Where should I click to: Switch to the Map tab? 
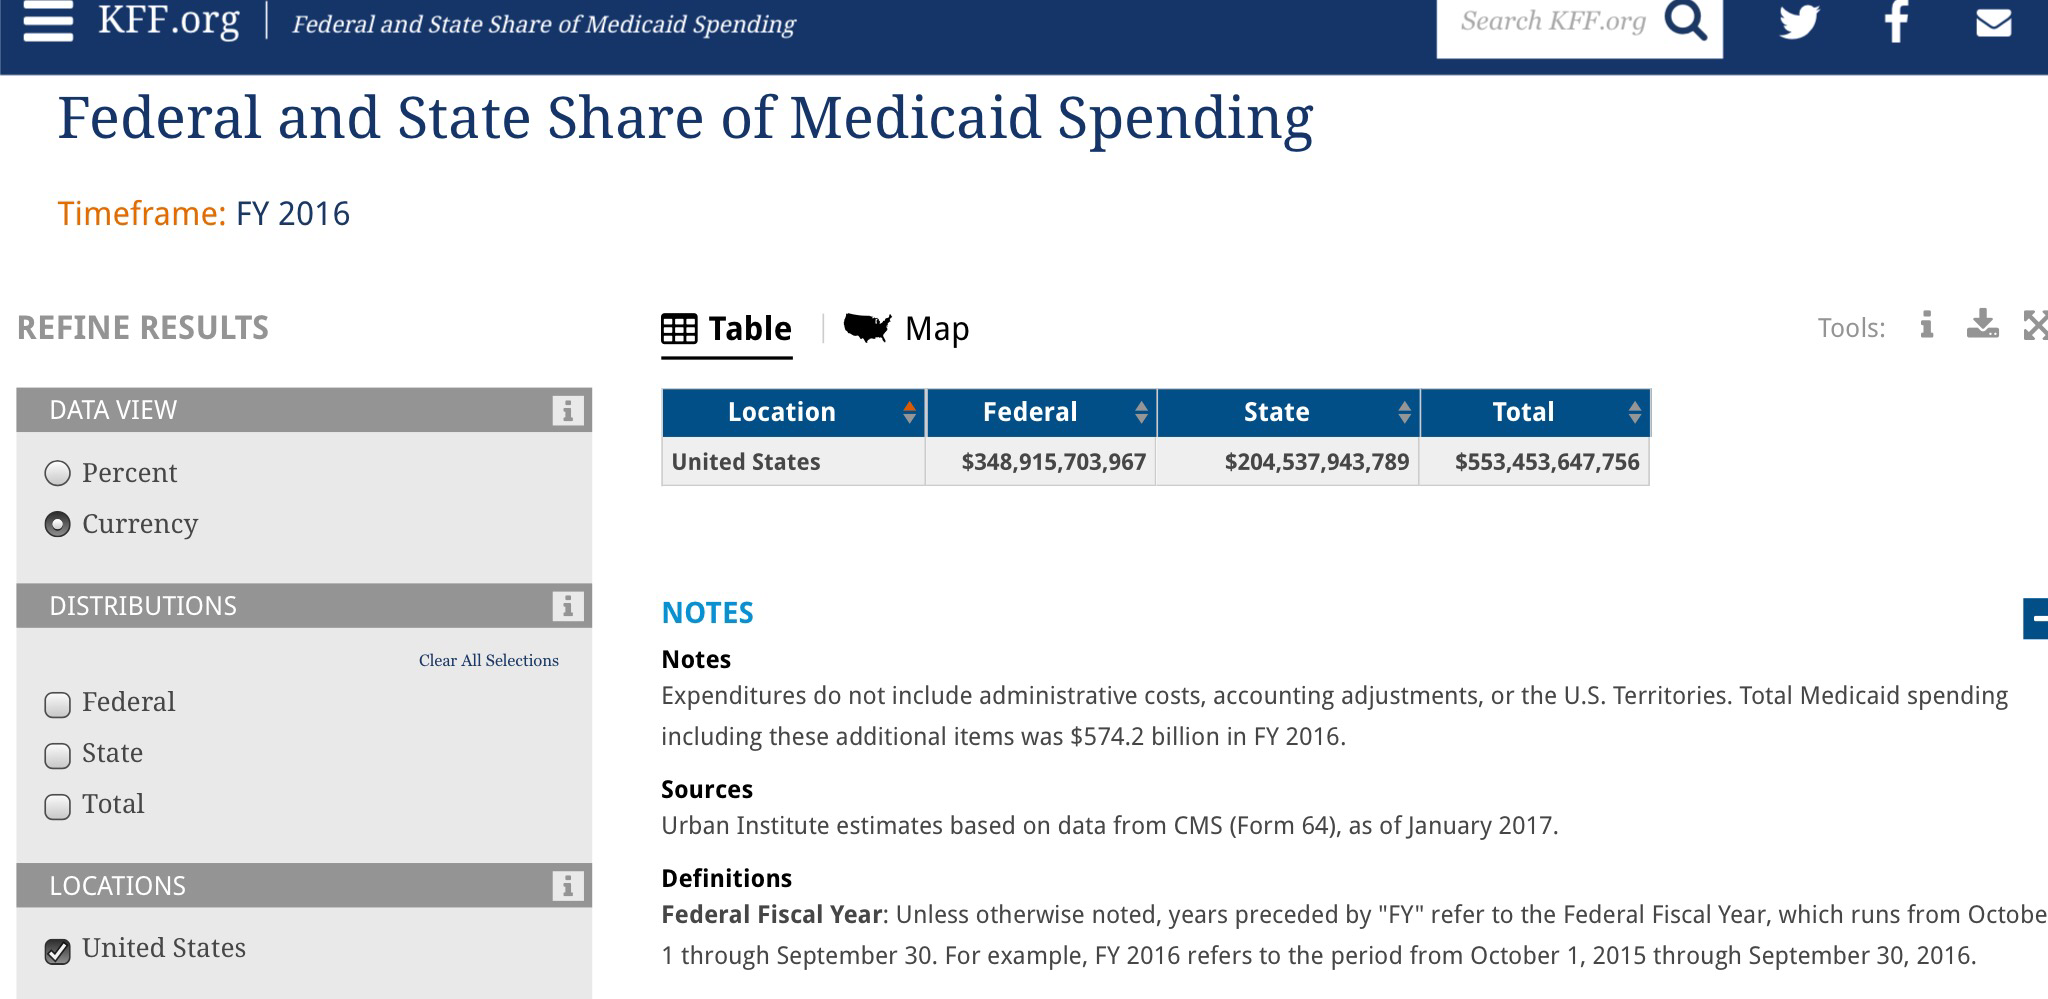[907, 328]
